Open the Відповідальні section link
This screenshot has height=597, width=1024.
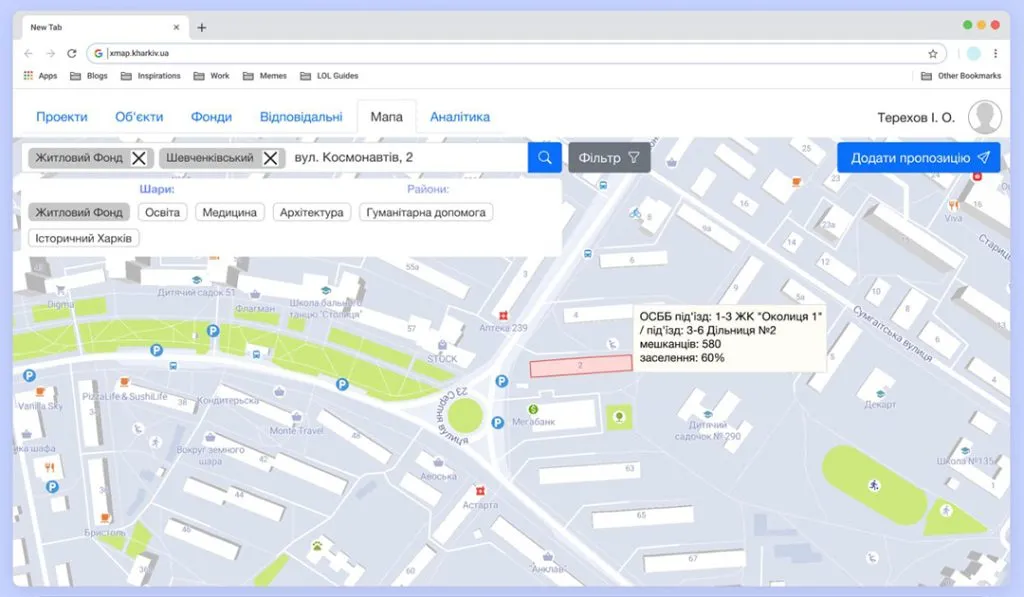tap(301, 116)
